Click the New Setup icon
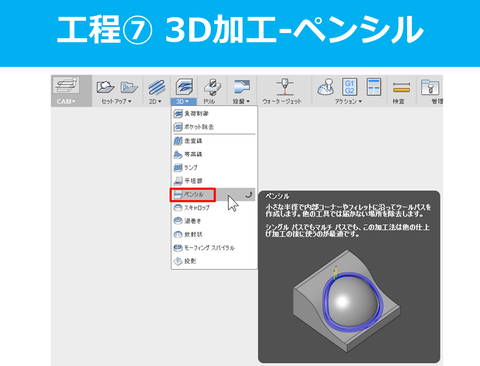Image resolution: width=480 pixels, height=366 pixels. click(x=105, y=87)
